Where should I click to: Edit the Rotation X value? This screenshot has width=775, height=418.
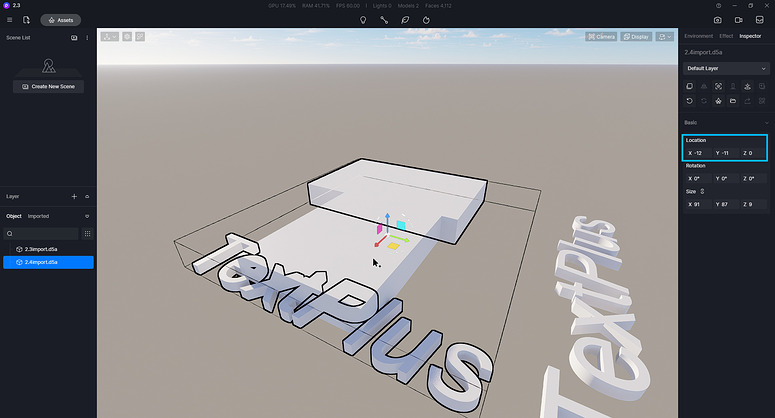(697, 178)
